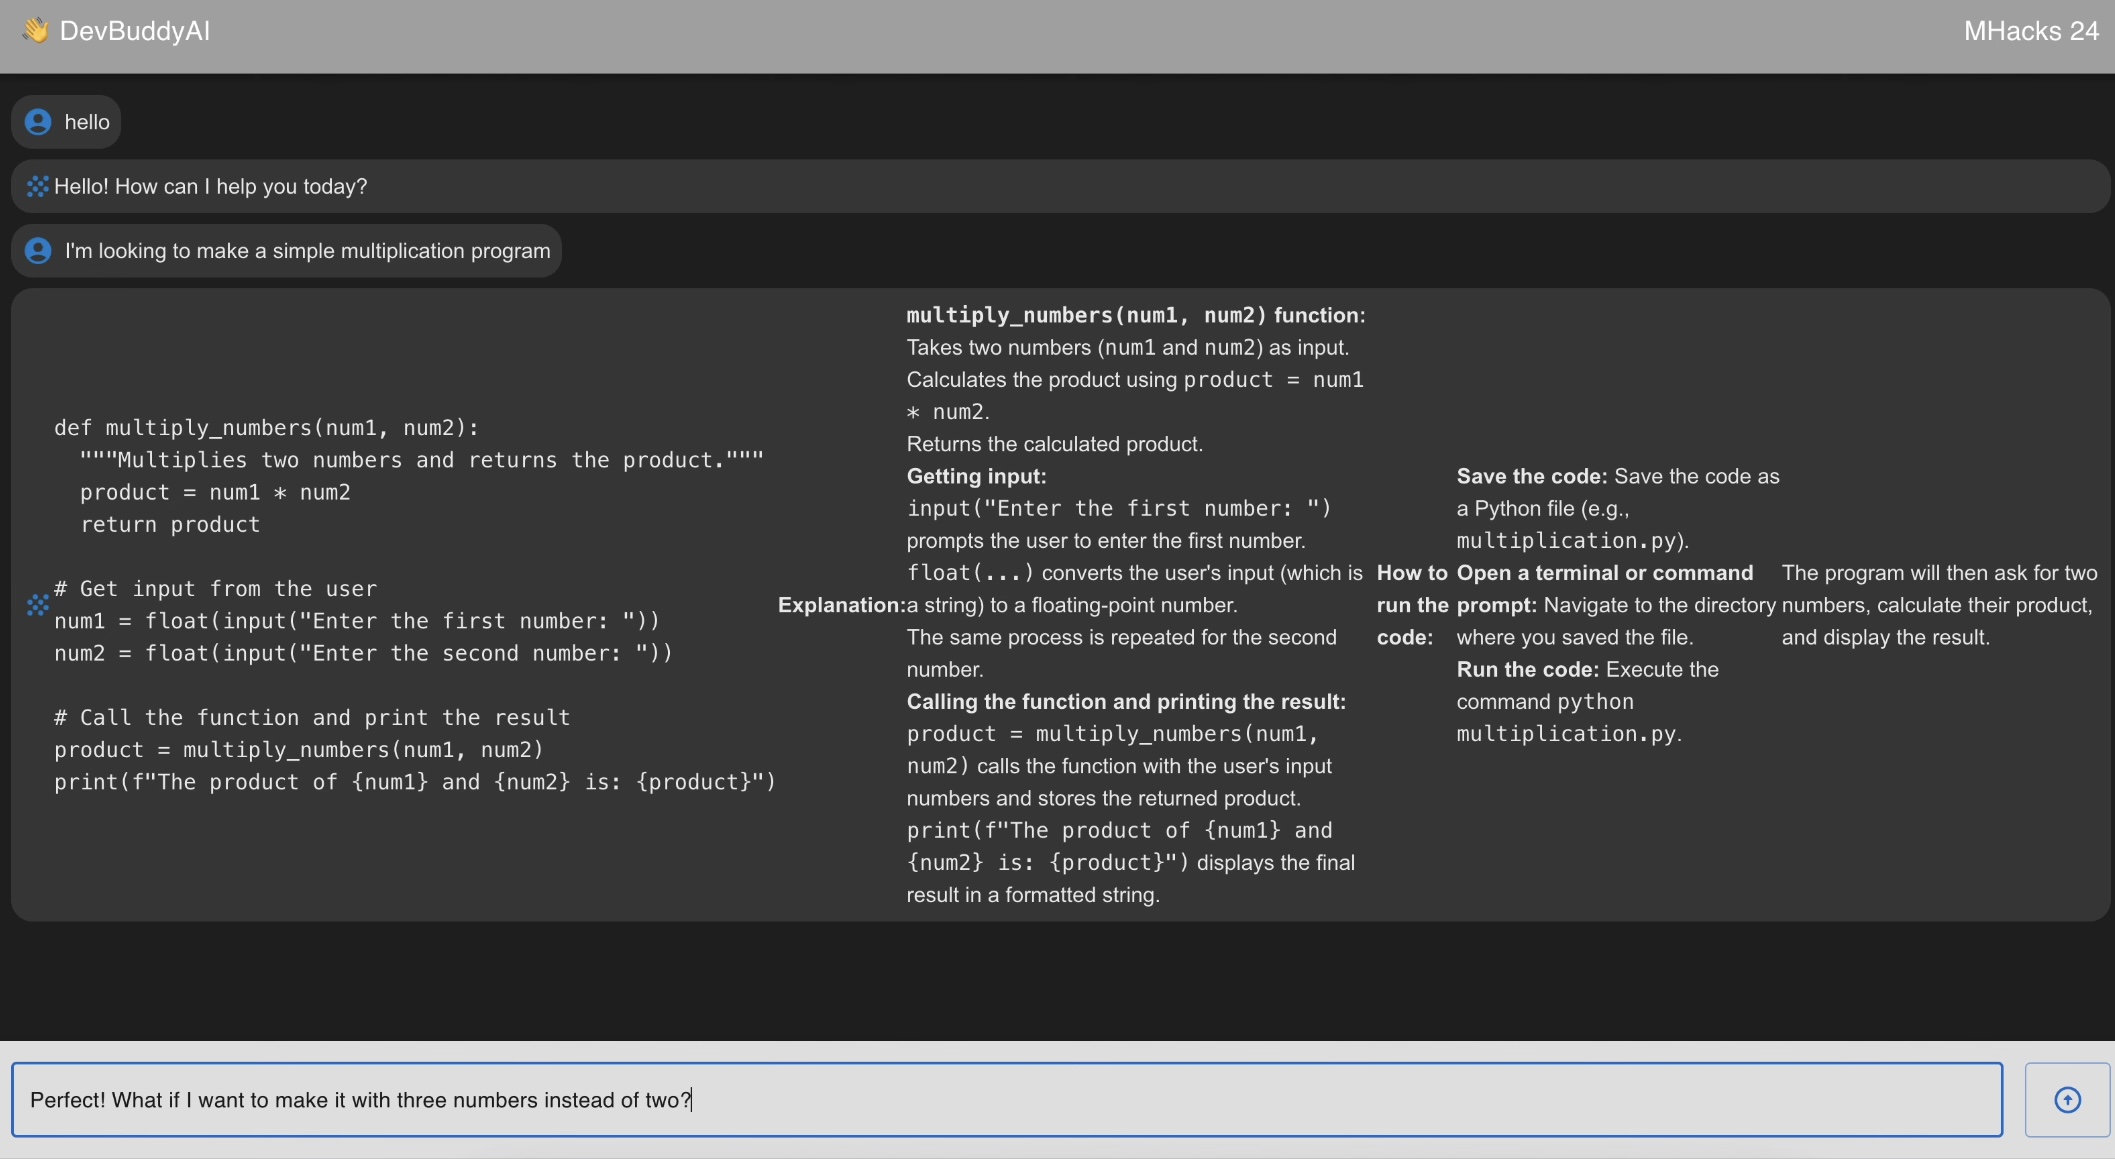Click user avatar beside 'hello' message
Image resolution: width=2115 pixels, height=1159 pixels.
[x=38, y=122]
